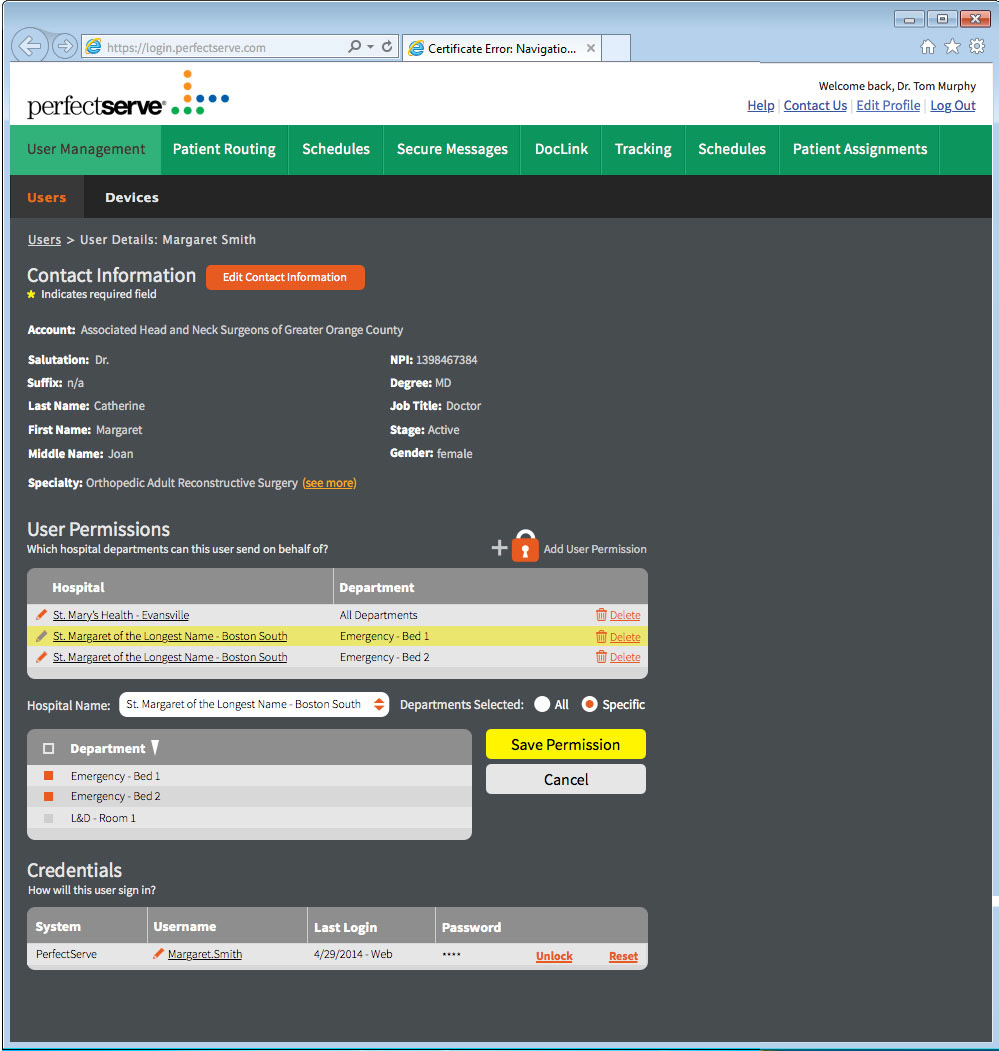999x1051 pixels.
Task: Open browser tools gear icon
Action: (x=977, y=46)
